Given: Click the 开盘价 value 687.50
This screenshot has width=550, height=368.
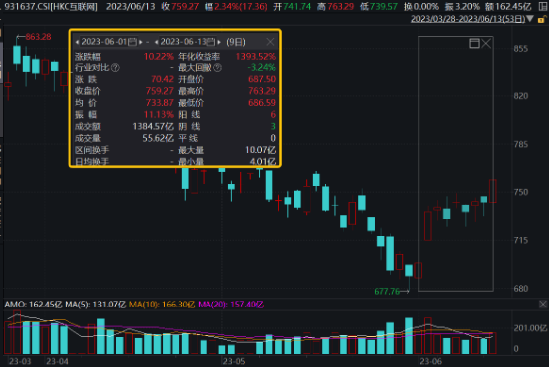Looking at the screenshot, I should 262,79.
